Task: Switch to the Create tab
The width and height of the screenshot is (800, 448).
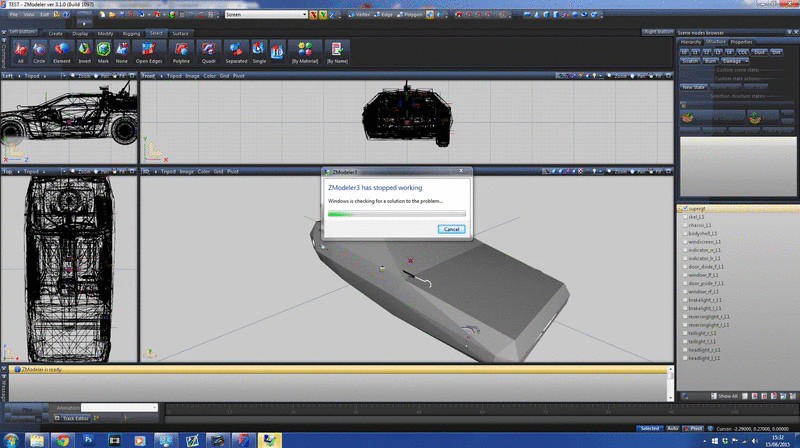Action: (56, 33)
